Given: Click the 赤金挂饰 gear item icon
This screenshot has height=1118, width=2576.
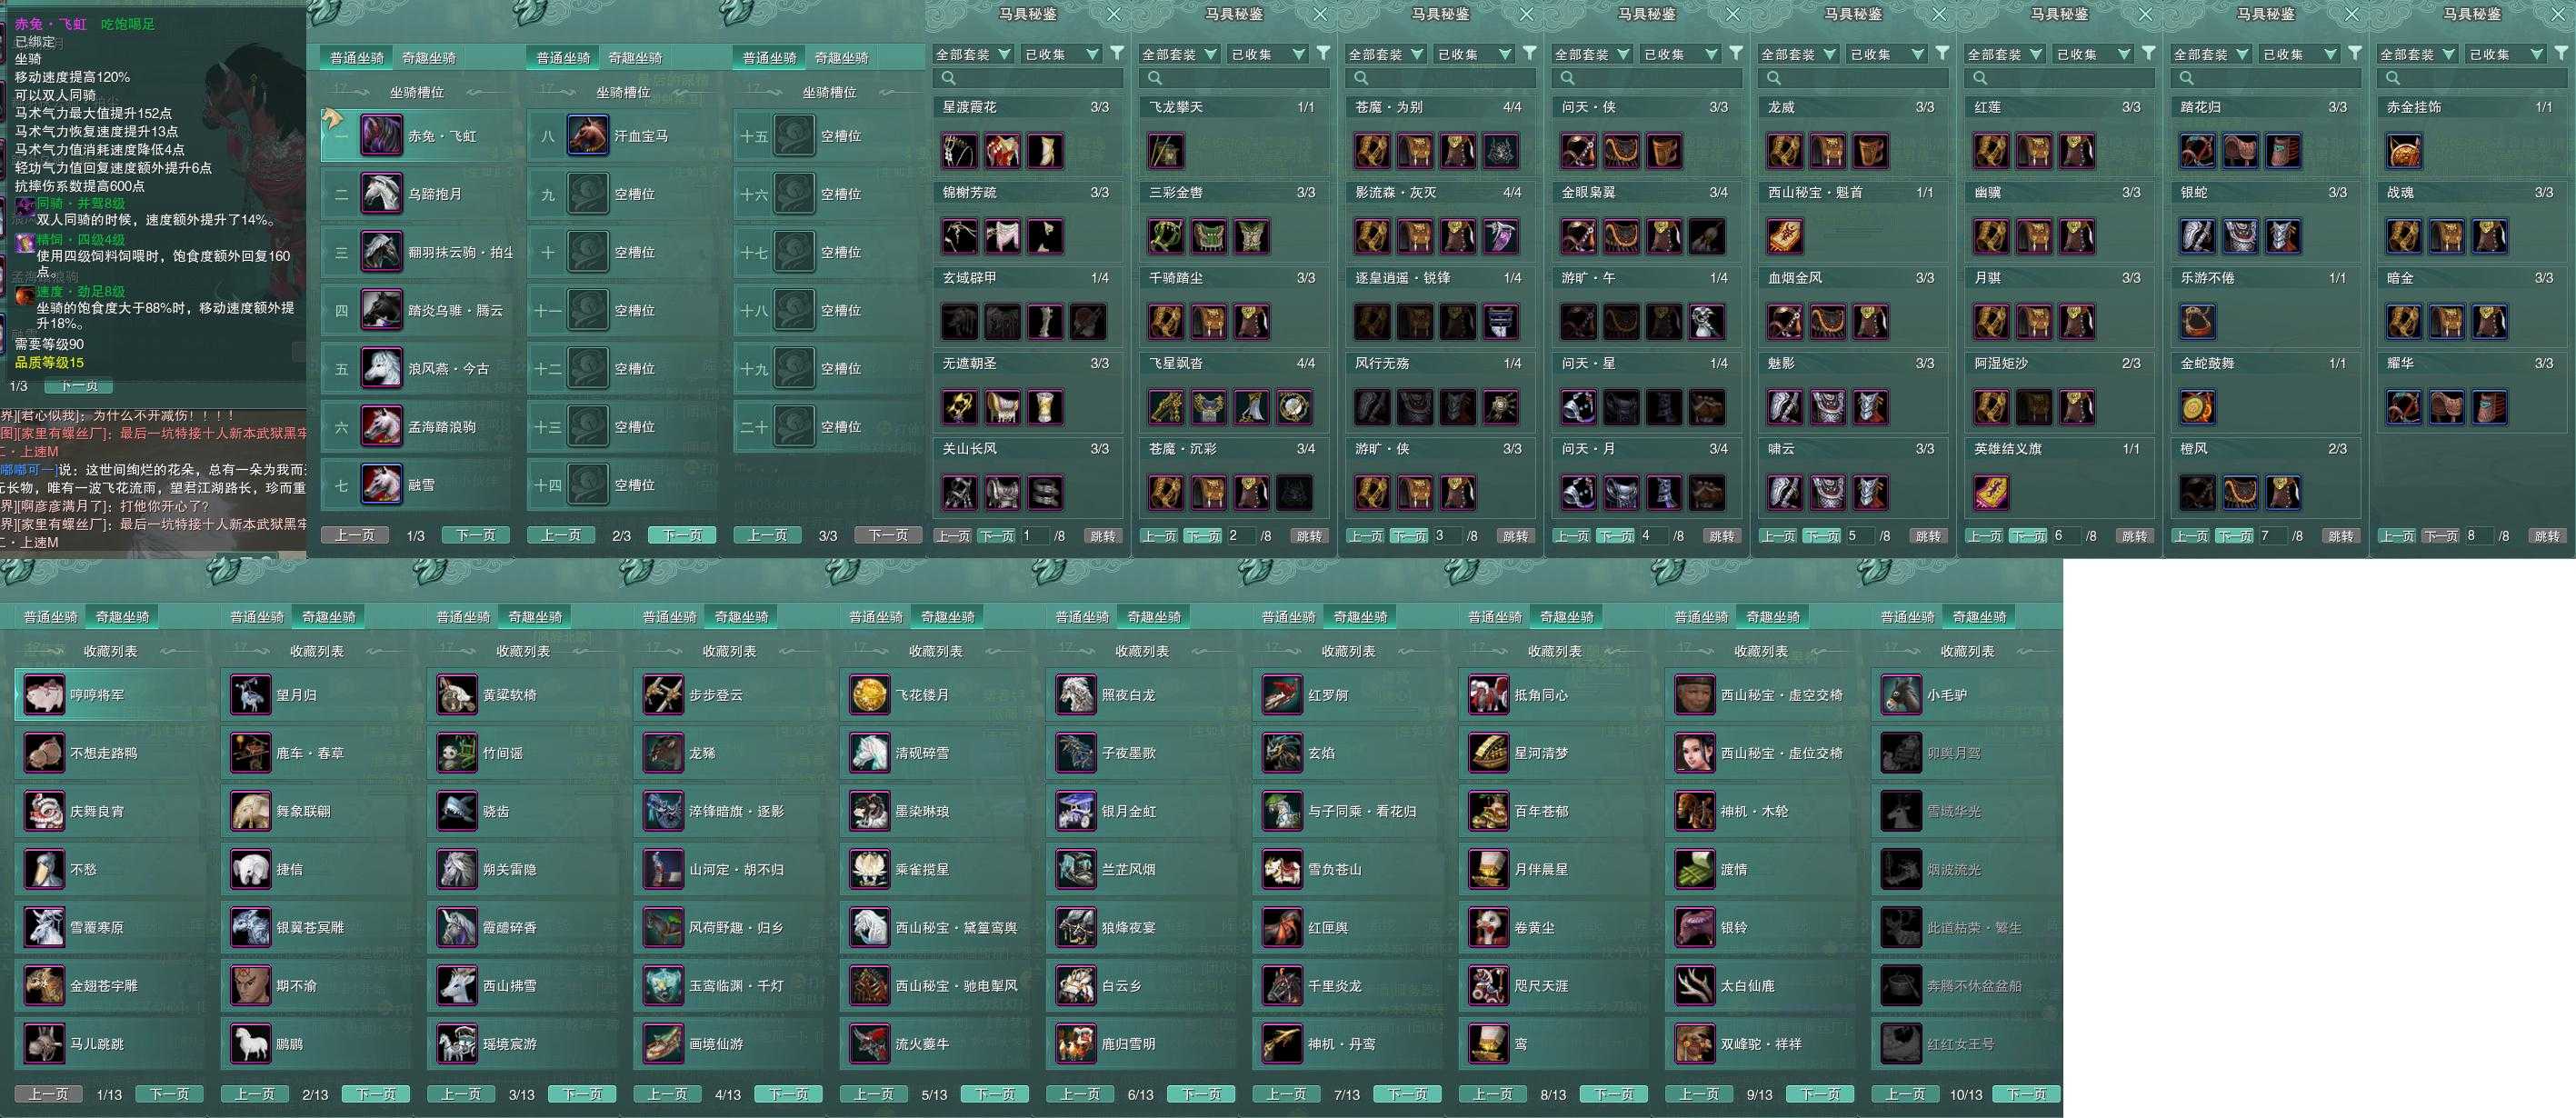Looking at the screenshot, I should pos(2404,151).
